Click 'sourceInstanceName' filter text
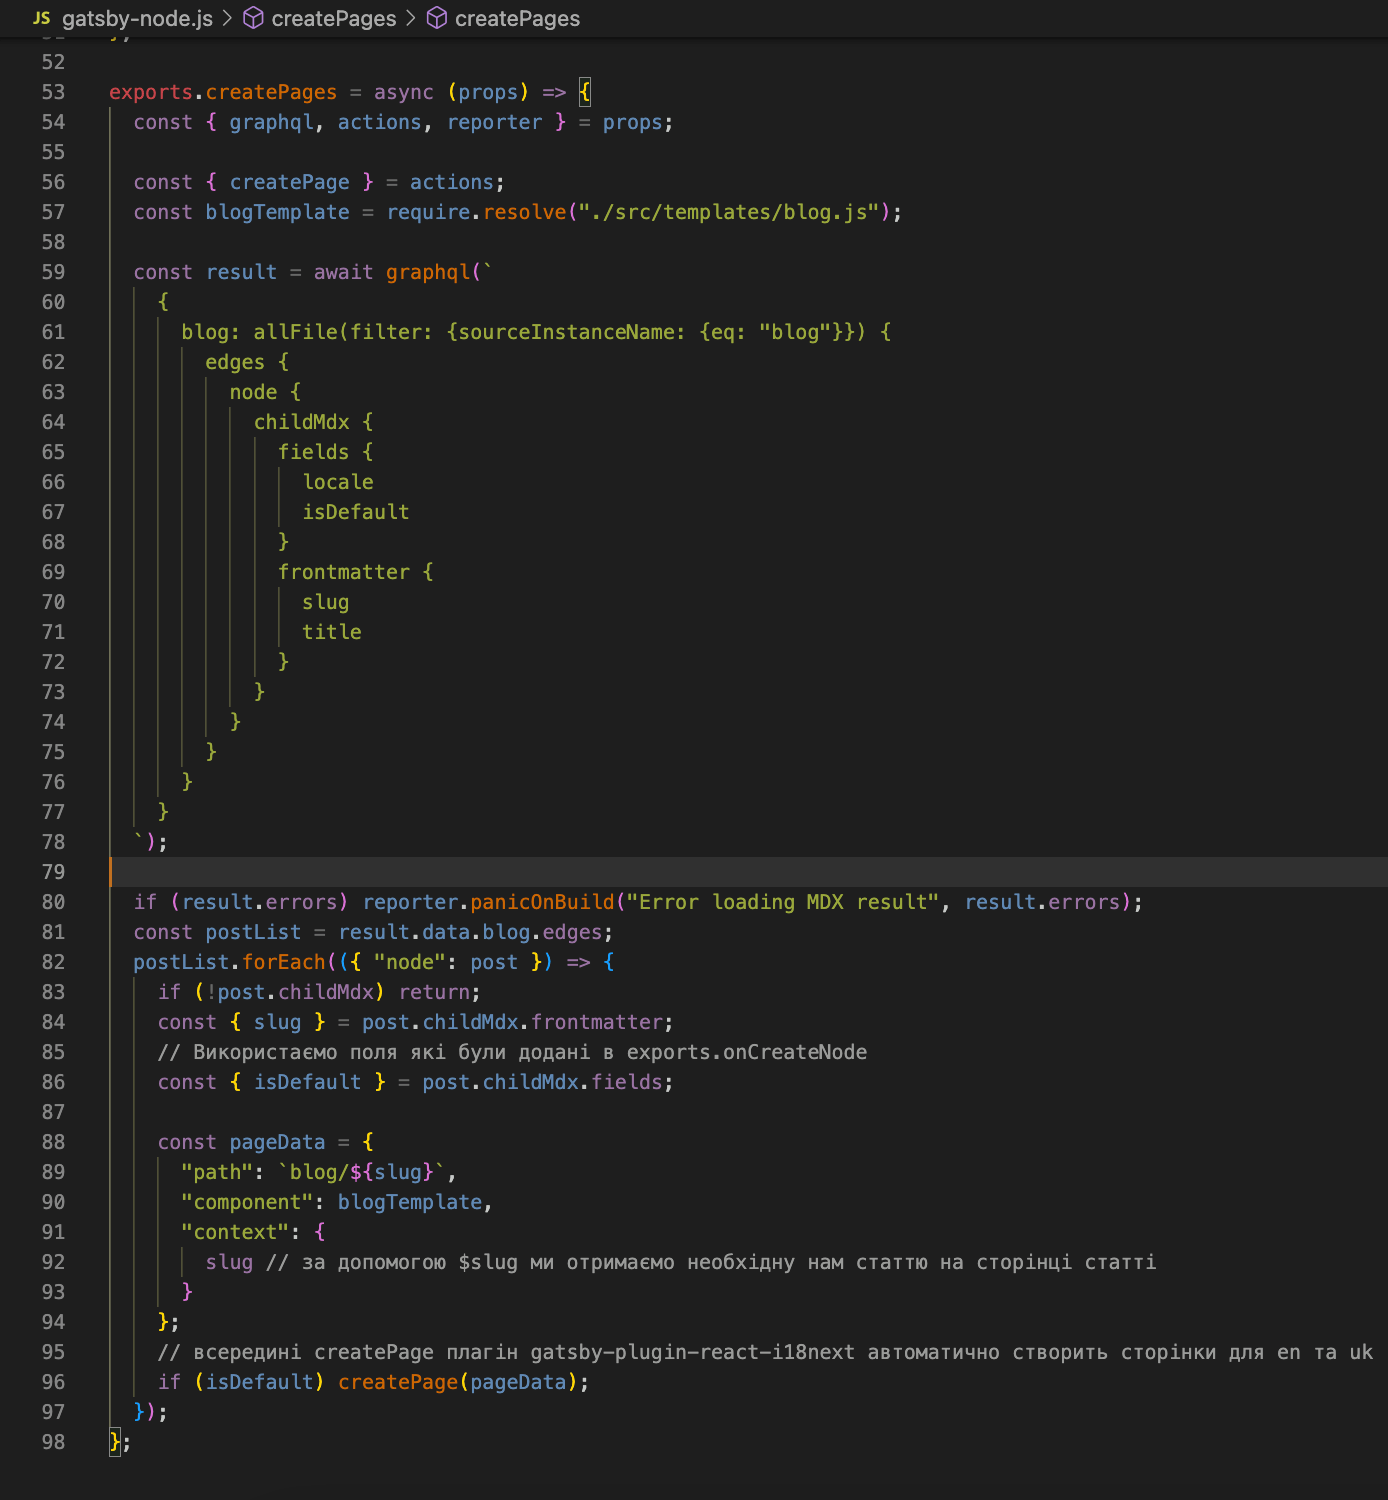The width and height of the screenshot is (1388, 1500). click(567, 332)
